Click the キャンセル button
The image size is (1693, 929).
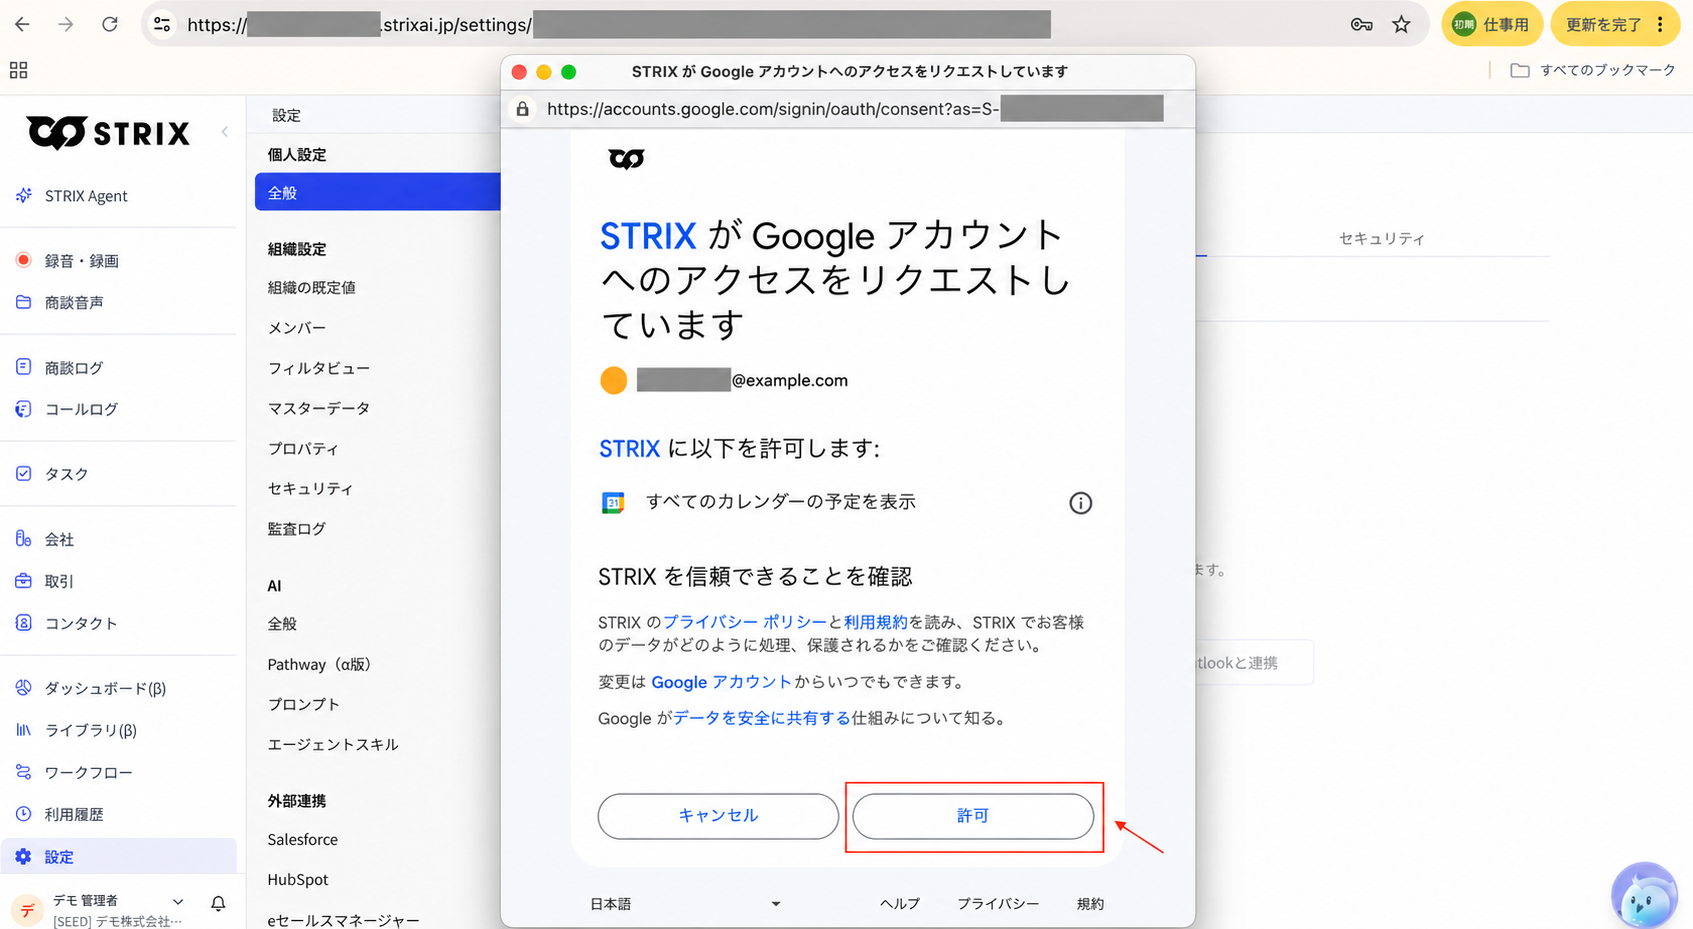tap(718, 816)
